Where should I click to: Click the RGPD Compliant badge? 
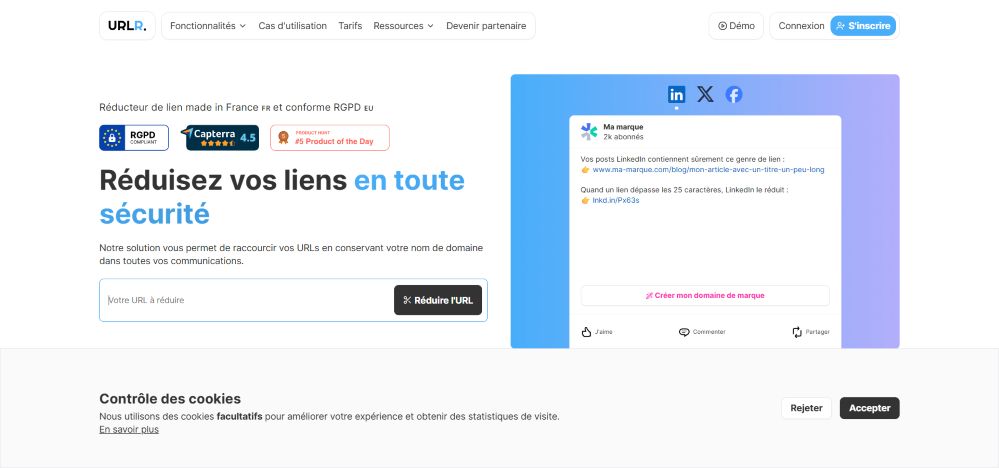(x=134, y=138)
